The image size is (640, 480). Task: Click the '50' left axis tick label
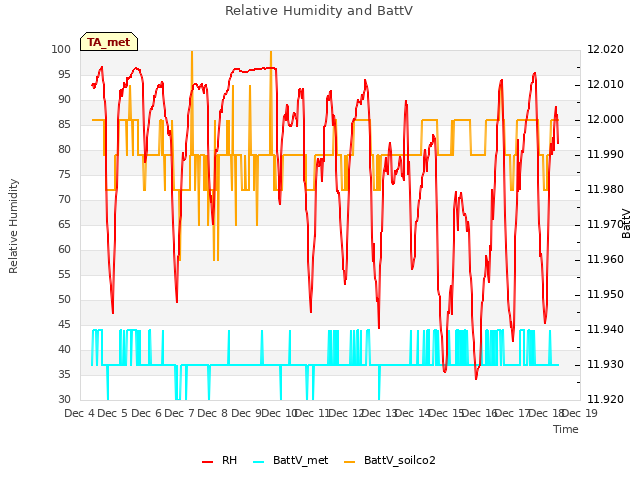click(x=64, y=299)
